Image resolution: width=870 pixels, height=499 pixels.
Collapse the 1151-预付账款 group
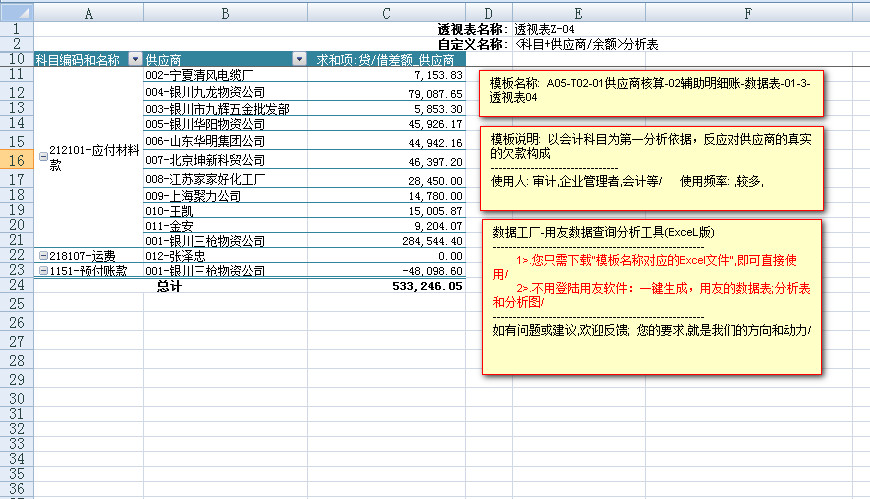[x=42, y=271]
